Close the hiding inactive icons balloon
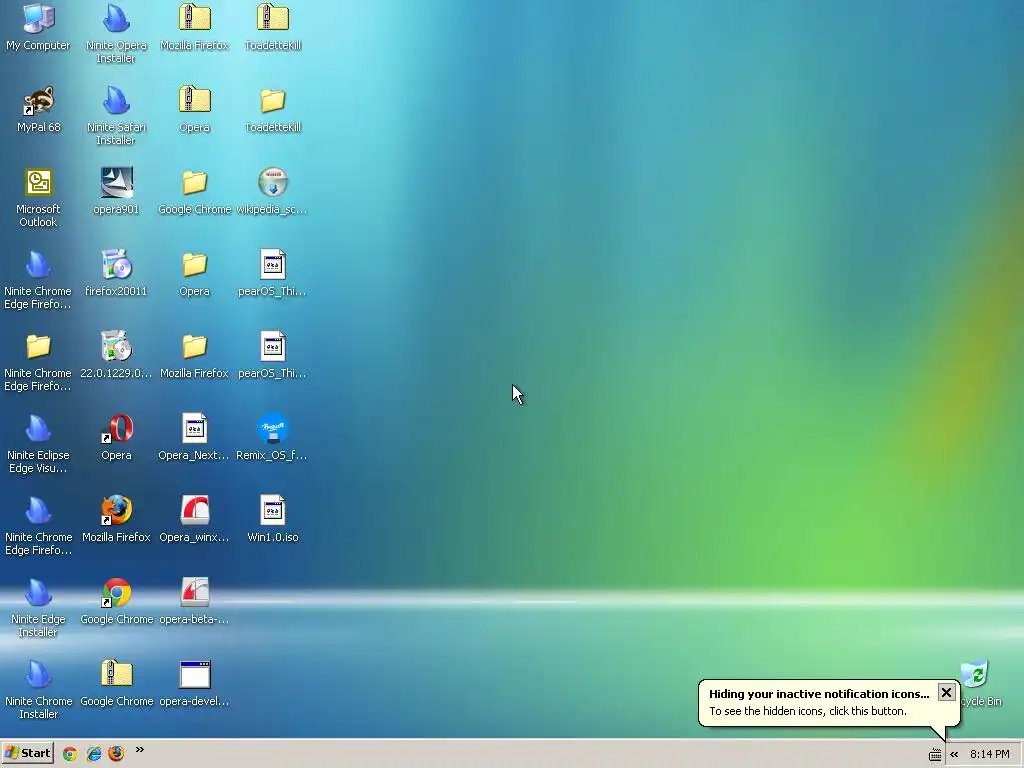This screenshot has height=768, width=1024. coord(946,693)
